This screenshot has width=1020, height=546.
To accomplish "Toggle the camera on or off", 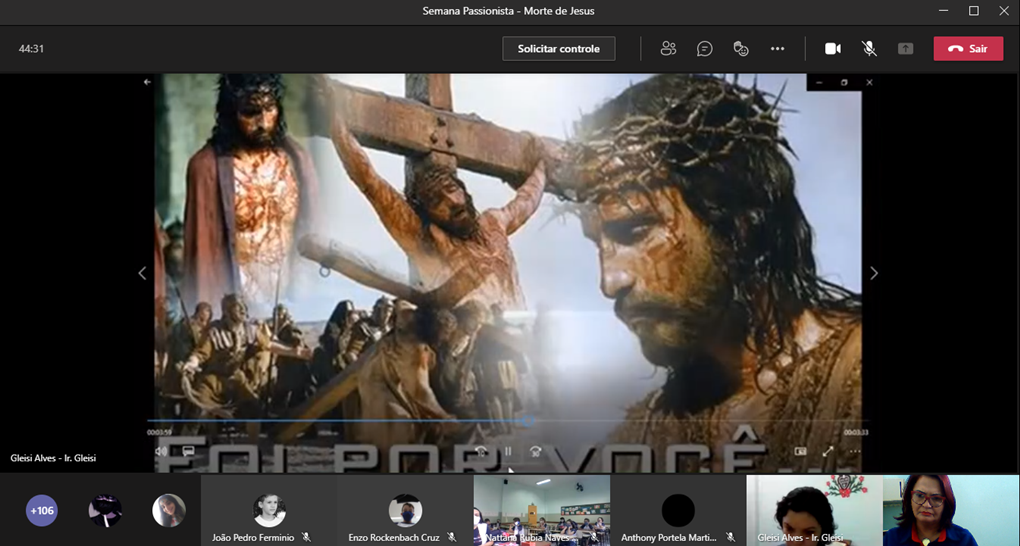I will coord(833,49).
